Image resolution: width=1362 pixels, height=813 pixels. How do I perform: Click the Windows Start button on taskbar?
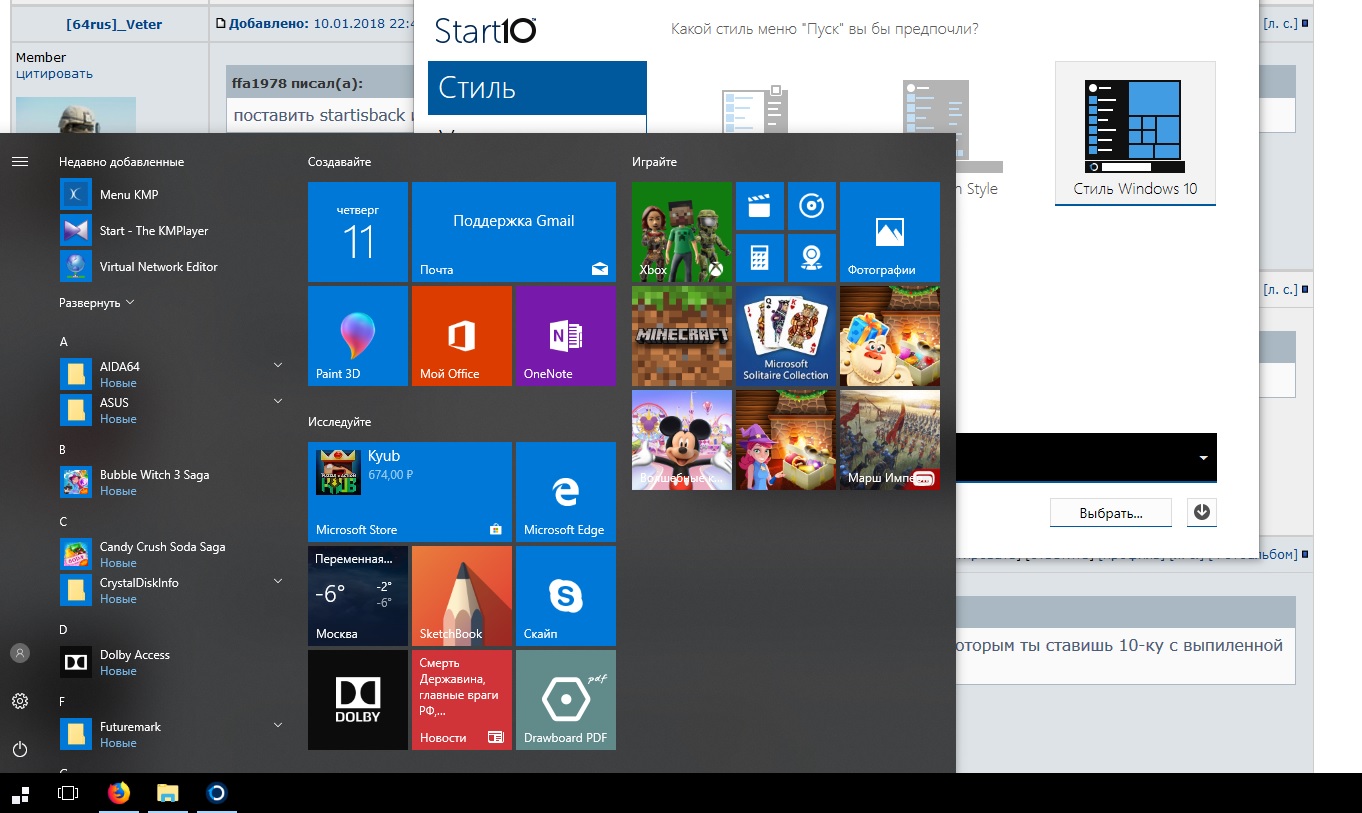pyautogui.click(x=20, y=793)
